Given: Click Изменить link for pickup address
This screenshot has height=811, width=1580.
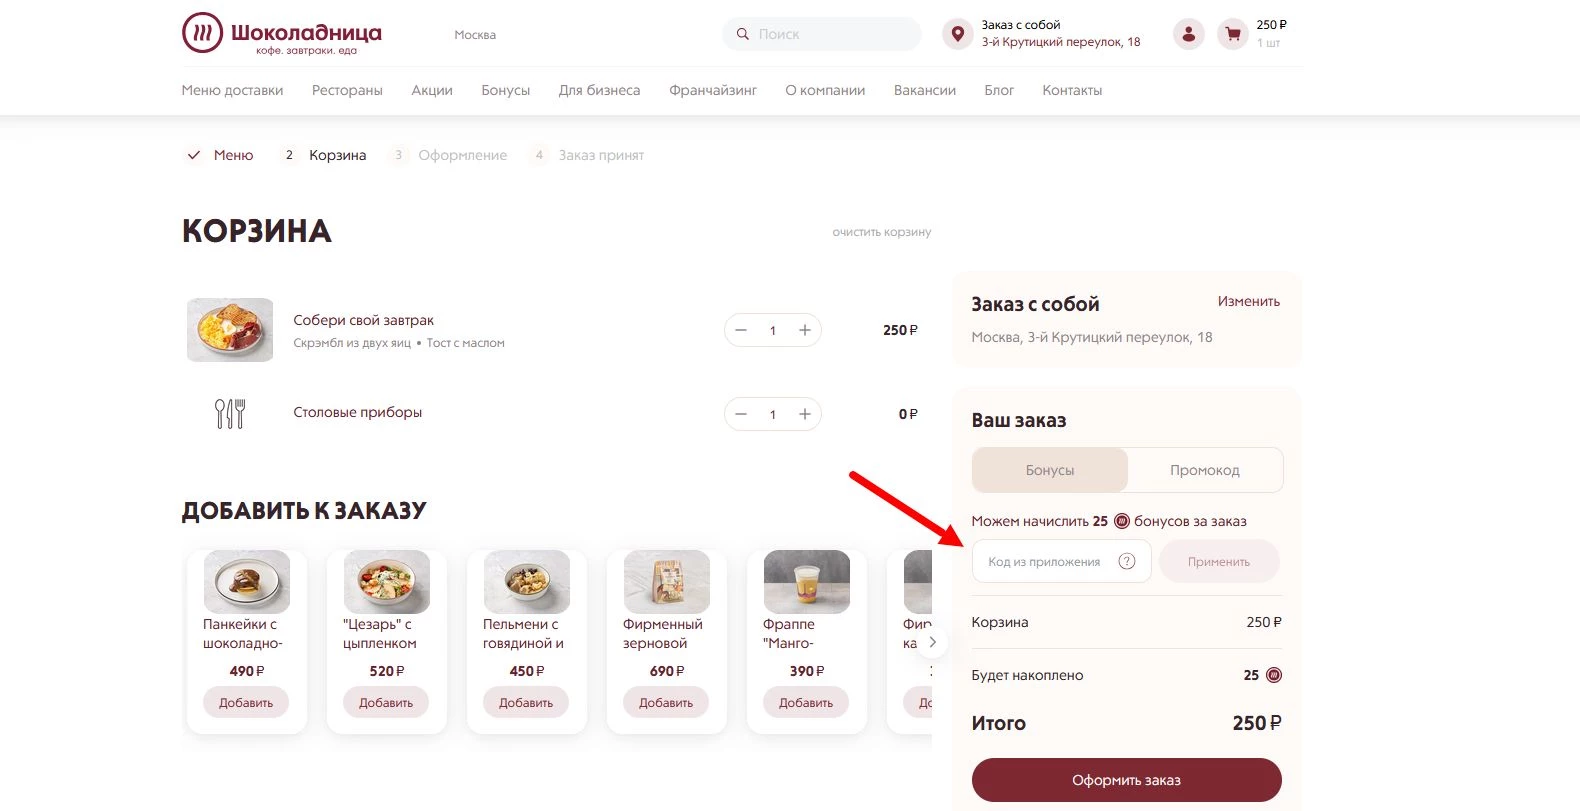Looking at the screenshot, I should (x=1249, y=301).
